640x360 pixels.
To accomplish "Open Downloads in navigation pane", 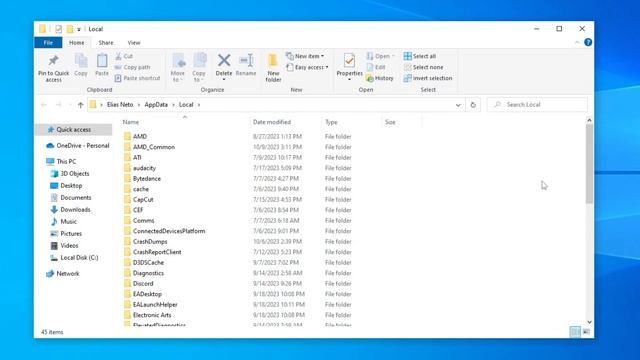I will pyautogui.click(x=70, y=209).
